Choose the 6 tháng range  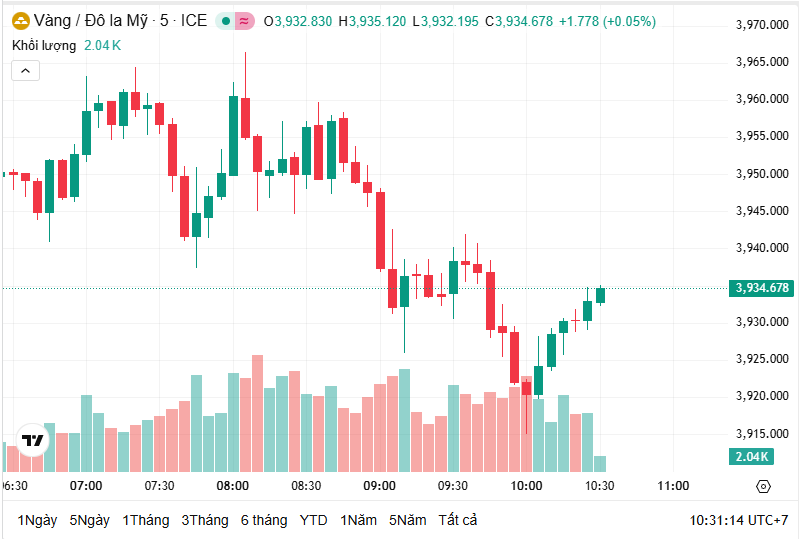point(264,520)
